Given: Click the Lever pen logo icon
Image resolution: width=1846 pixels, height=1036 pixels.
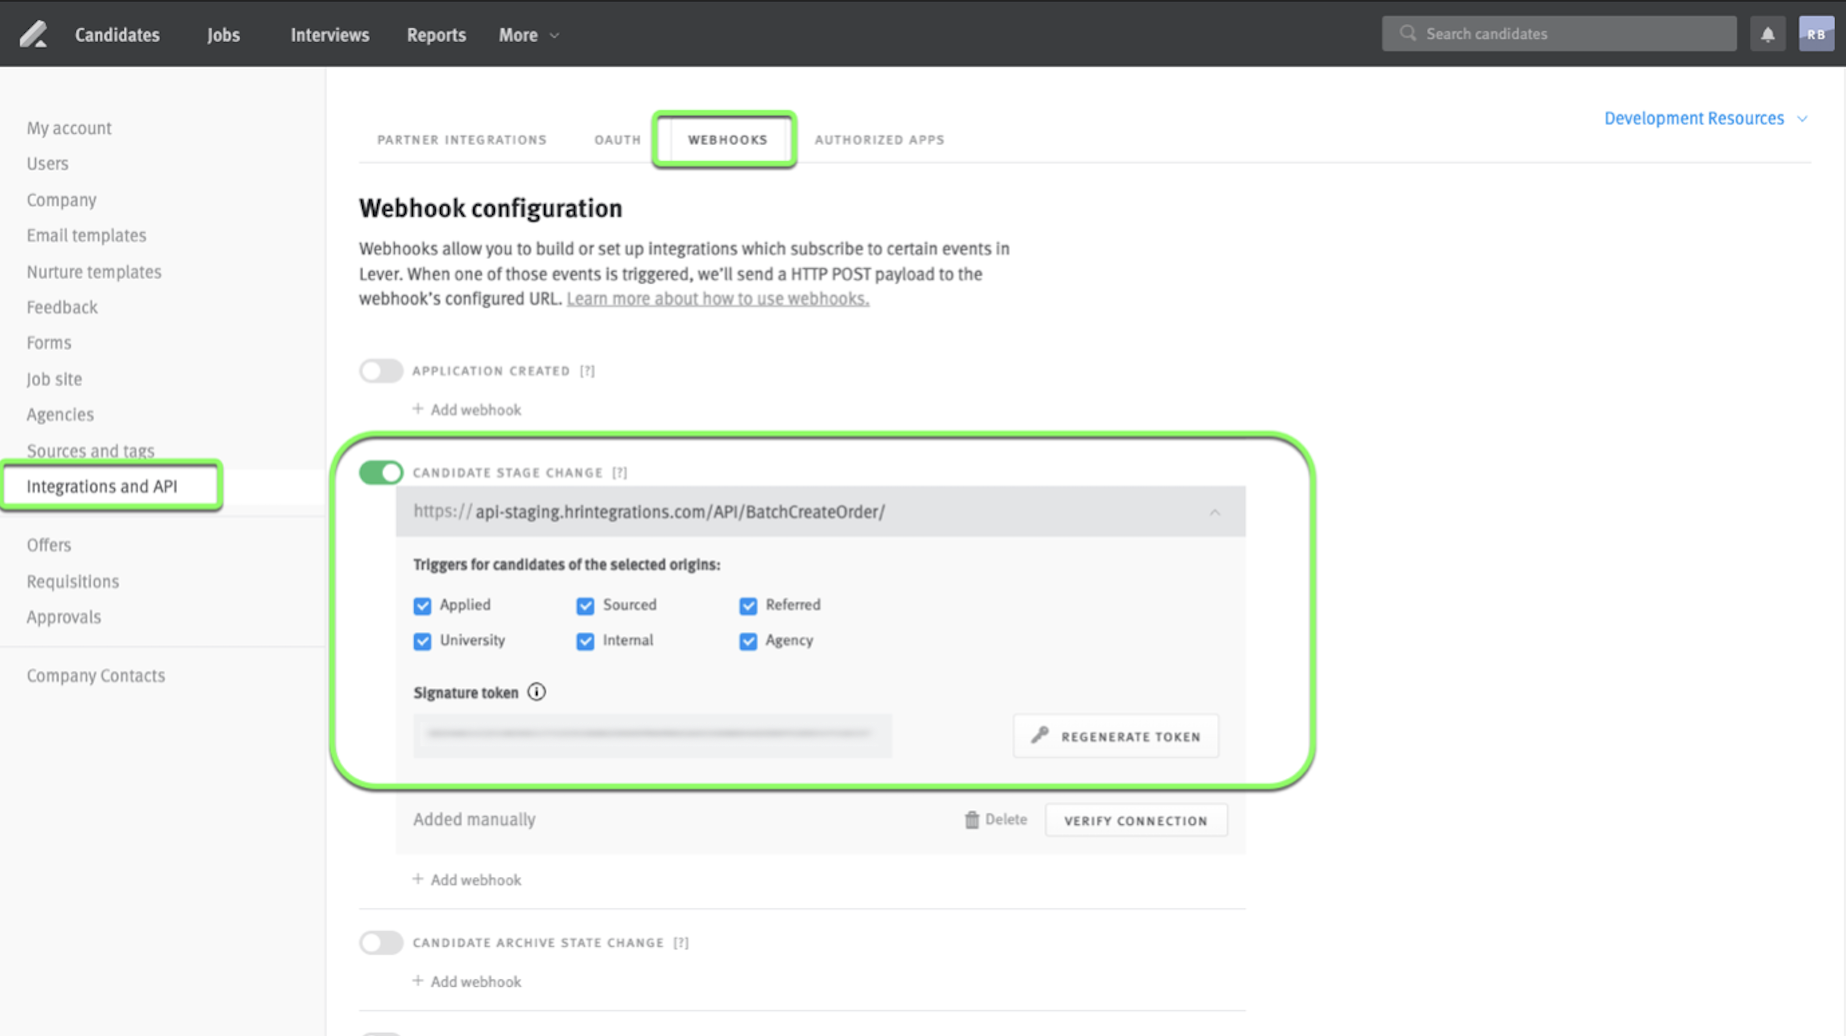Looking at the screenshot, I should 33,34.
